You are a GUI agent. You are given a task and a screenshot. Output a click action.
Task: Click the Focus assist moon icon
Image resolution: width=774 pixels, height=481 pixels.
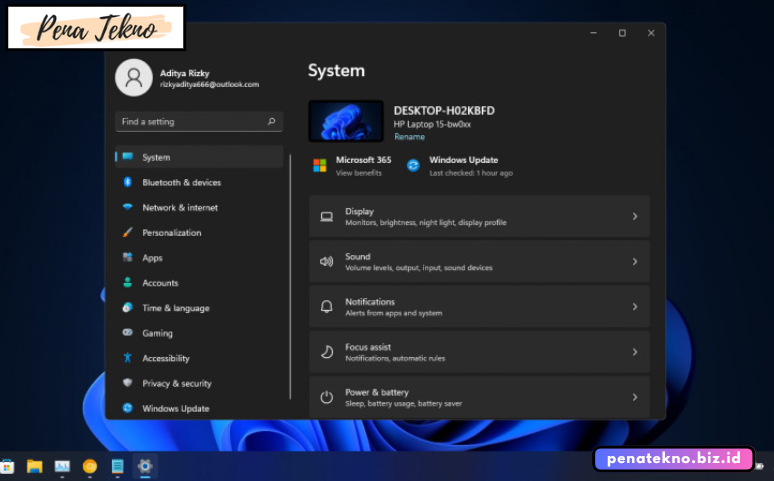(327, 352)
